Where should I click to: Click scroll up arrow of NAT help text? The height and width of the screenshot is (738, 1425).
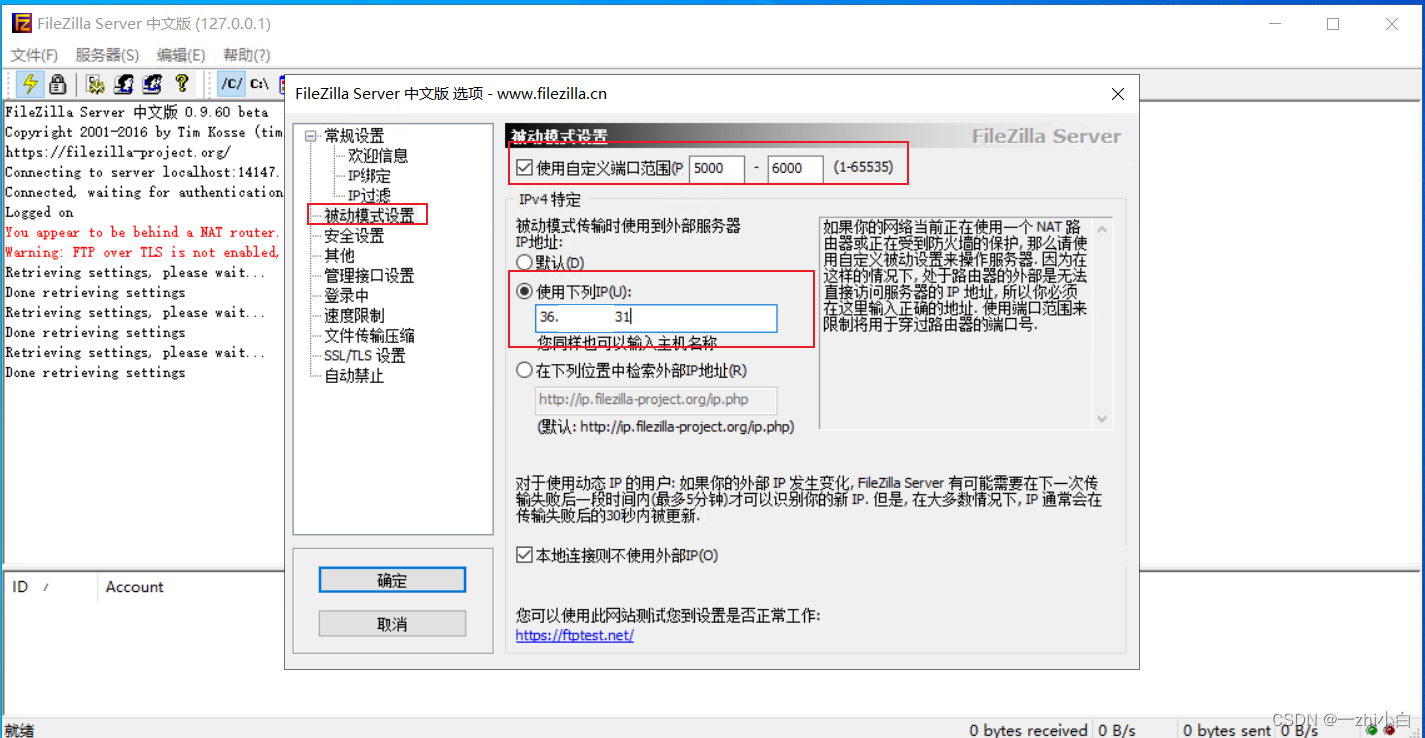point(1102,227)
